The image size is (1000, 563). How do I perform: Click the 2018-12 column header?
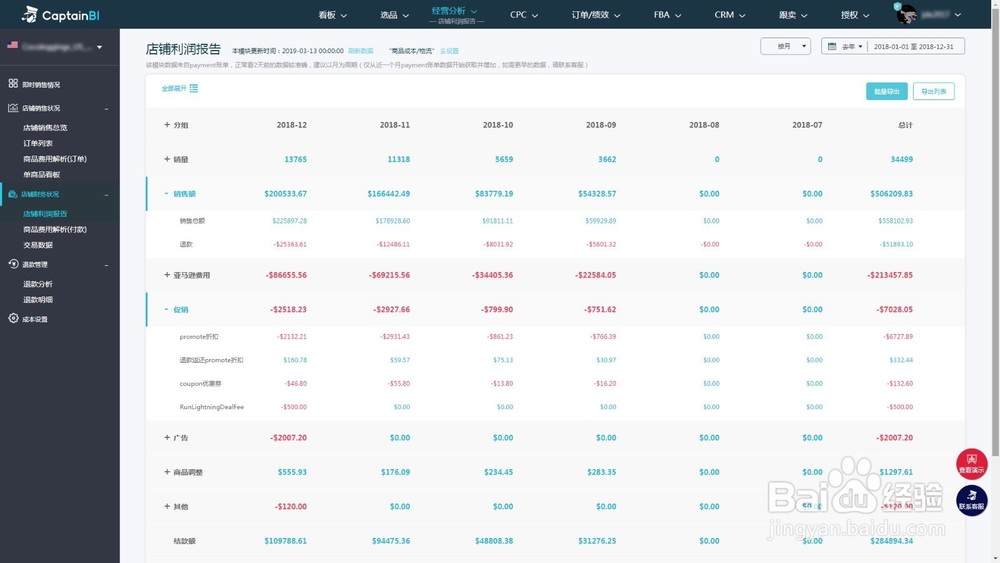coord(291,125)
